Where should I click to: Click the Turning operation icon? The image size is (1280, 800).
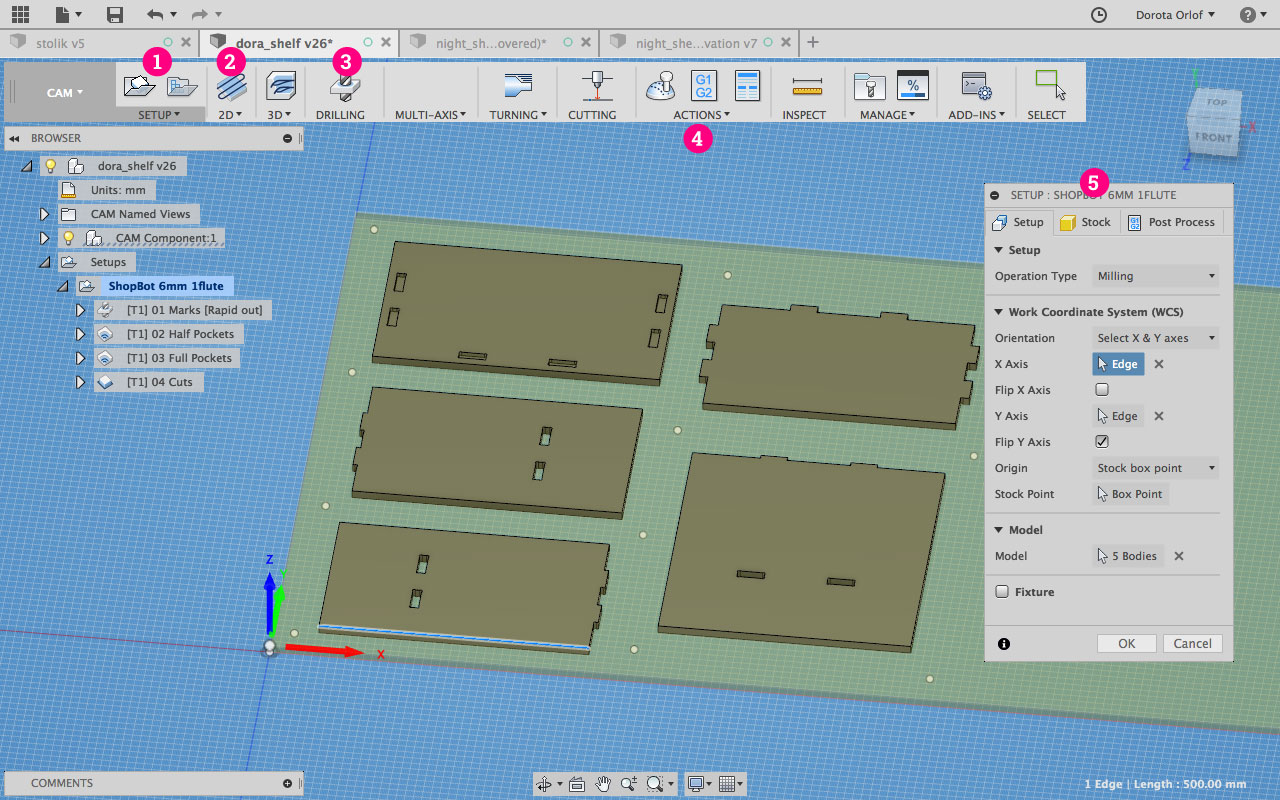point(518,87)
